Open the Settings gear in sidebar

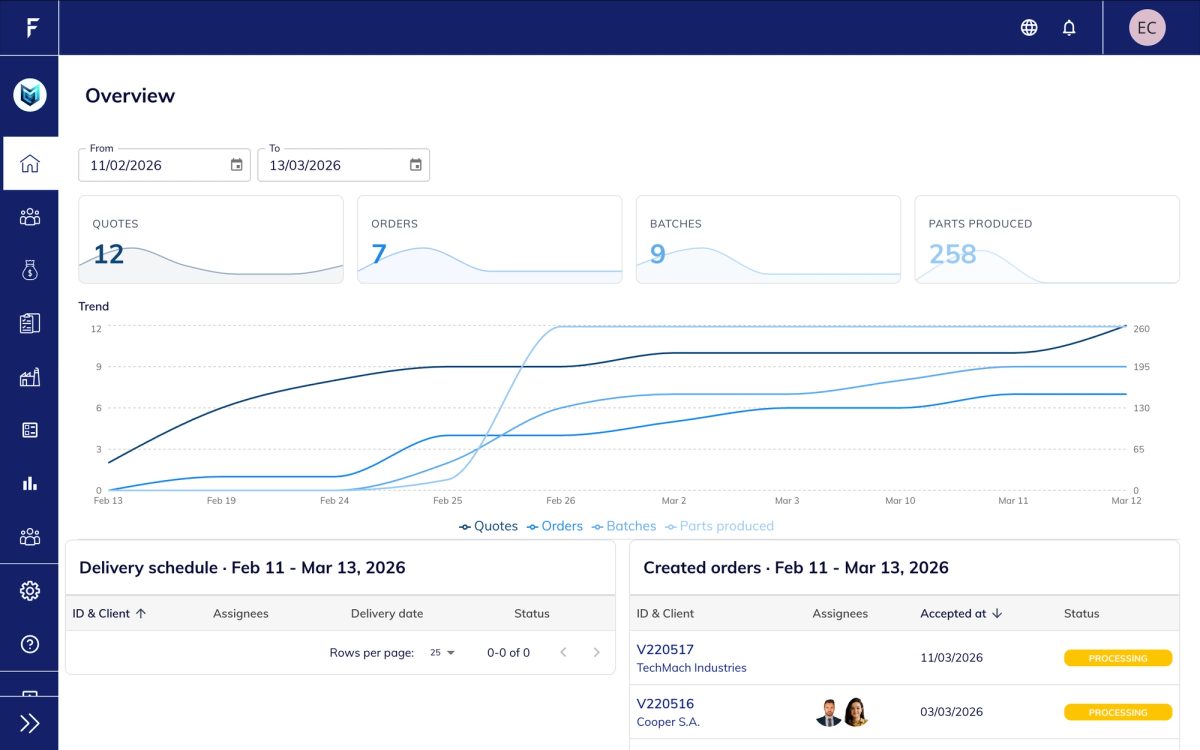[30, 591]
